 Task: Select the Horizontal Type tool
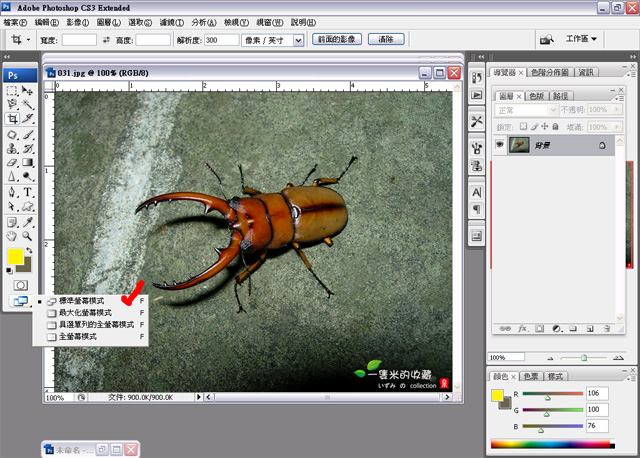point(28,191)
